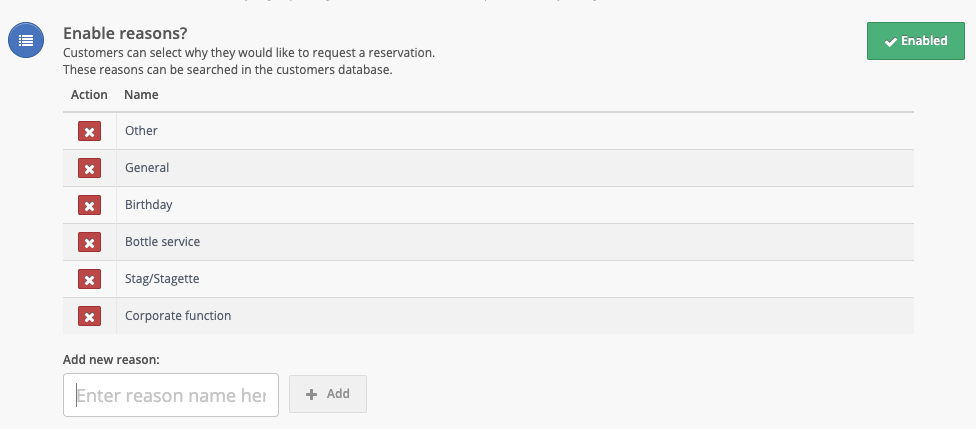Screen dimensions: 976x429
Task: Select the Stag/Stagette reason name
Action: click(x=162, y=278)
